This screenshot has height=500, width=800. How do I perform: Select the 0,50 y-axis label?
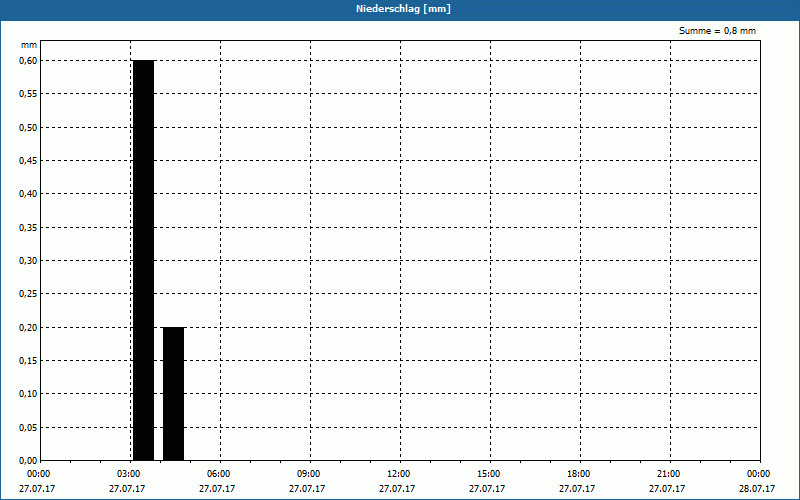[28, 127]
